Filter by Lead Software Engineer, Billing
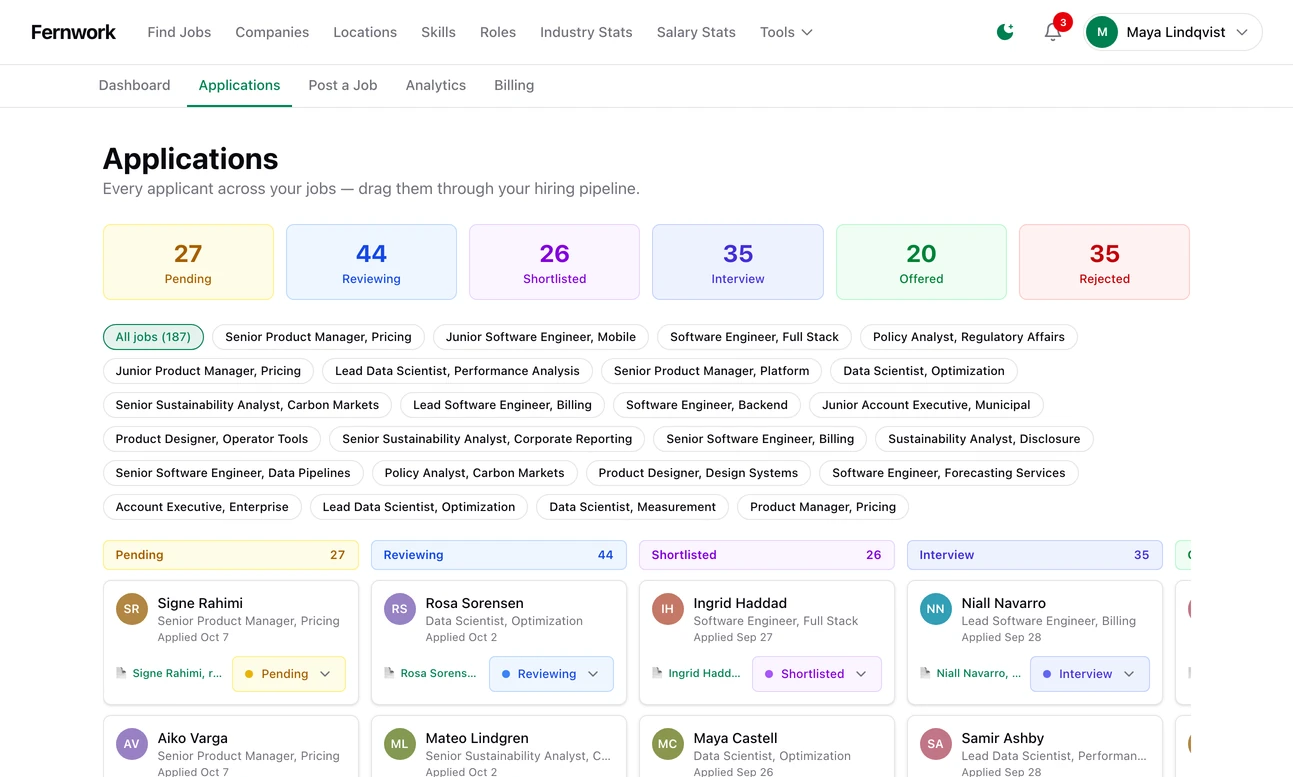The height and width of the screenshot is (777, 1293). tap(502, 405)
